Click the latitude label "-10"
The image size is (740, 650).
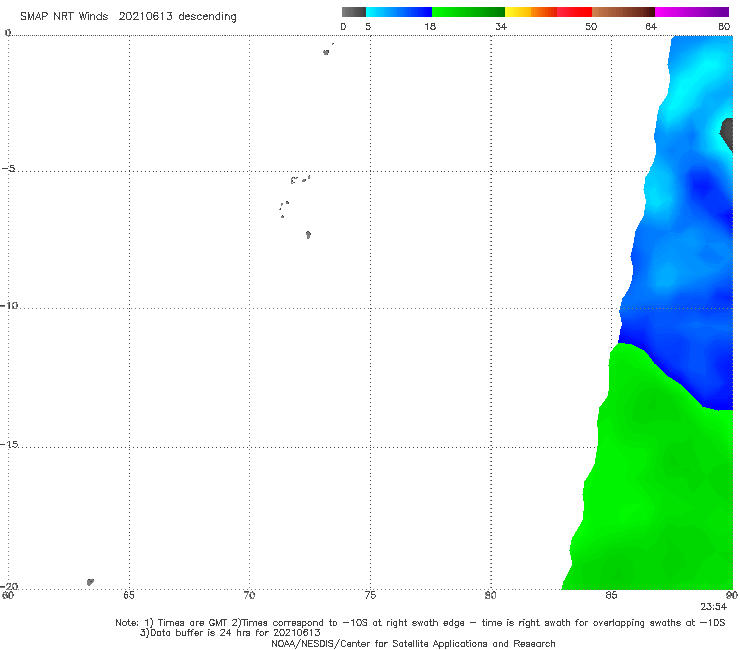9,305
